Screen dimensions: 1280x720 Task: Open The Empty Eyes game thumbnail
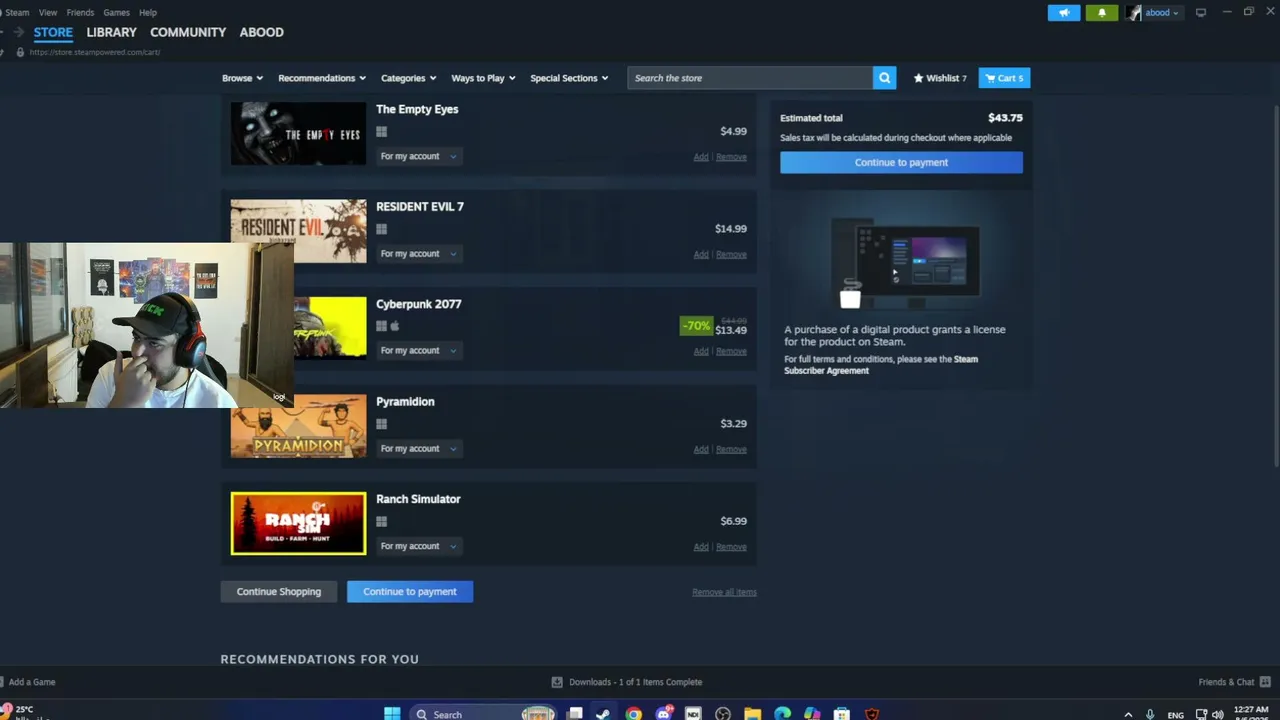298,133
